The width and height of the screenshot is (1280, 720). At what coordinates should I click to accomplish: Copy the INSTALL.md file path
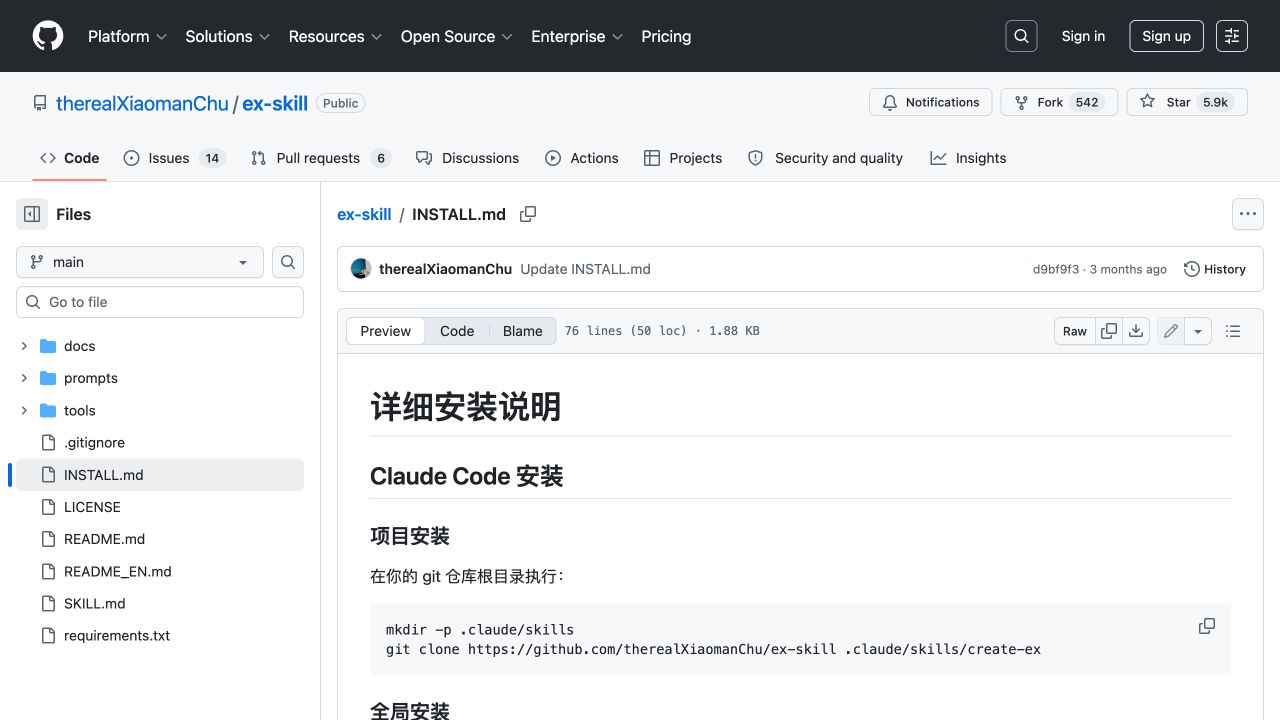[x=528, y=214]
